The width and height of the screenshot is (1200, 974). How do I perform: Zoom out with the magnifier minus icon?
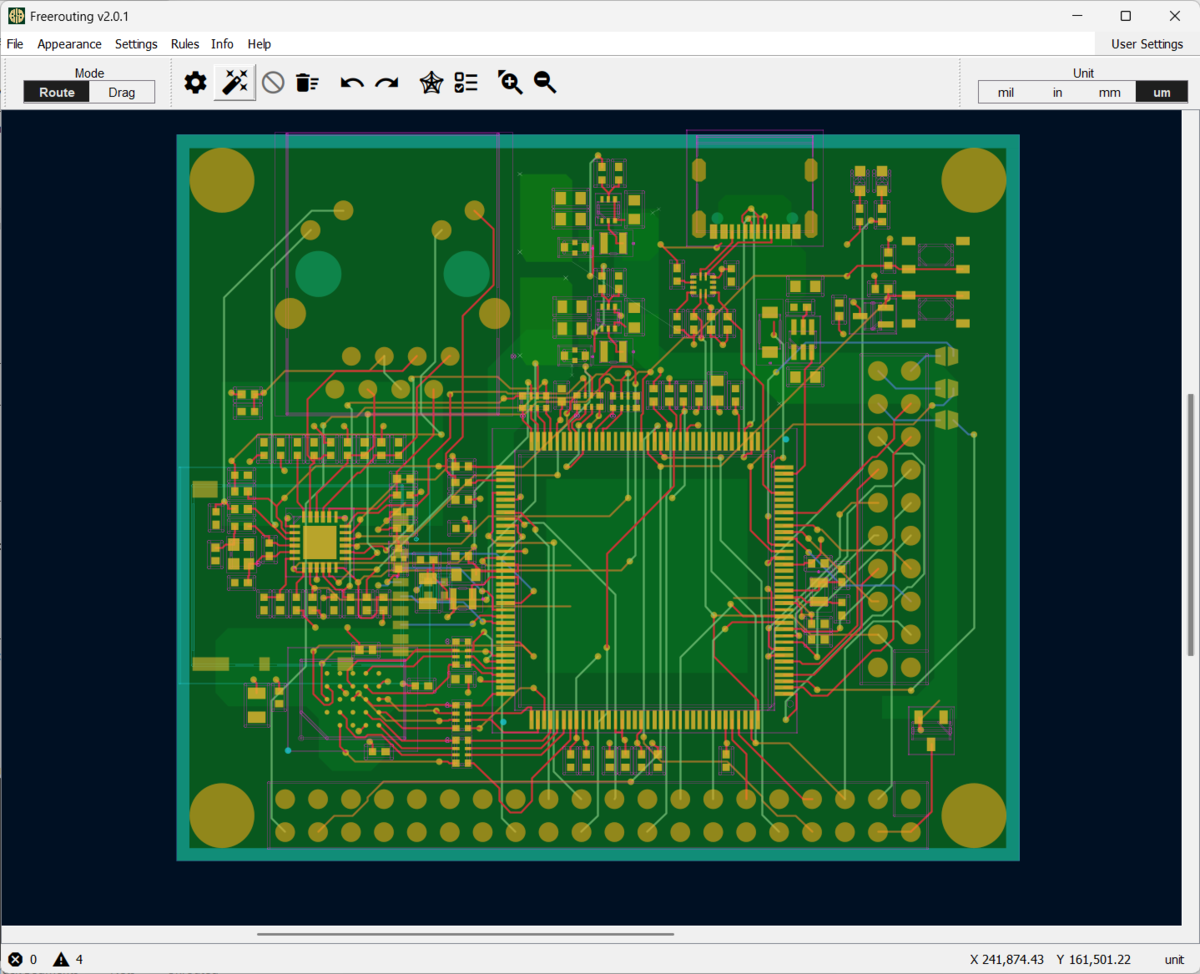tap(545, 83)
